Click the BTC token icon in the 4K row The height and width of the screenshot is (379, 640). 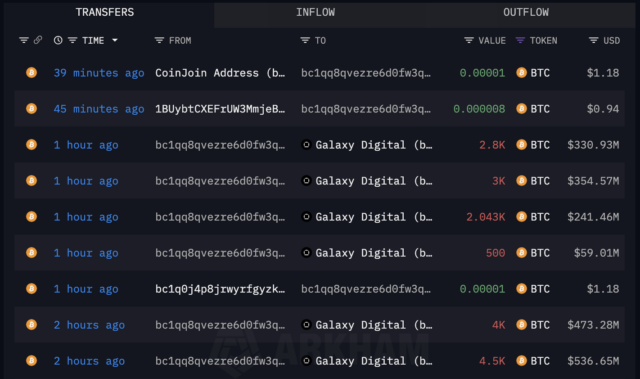coord(521,324)
